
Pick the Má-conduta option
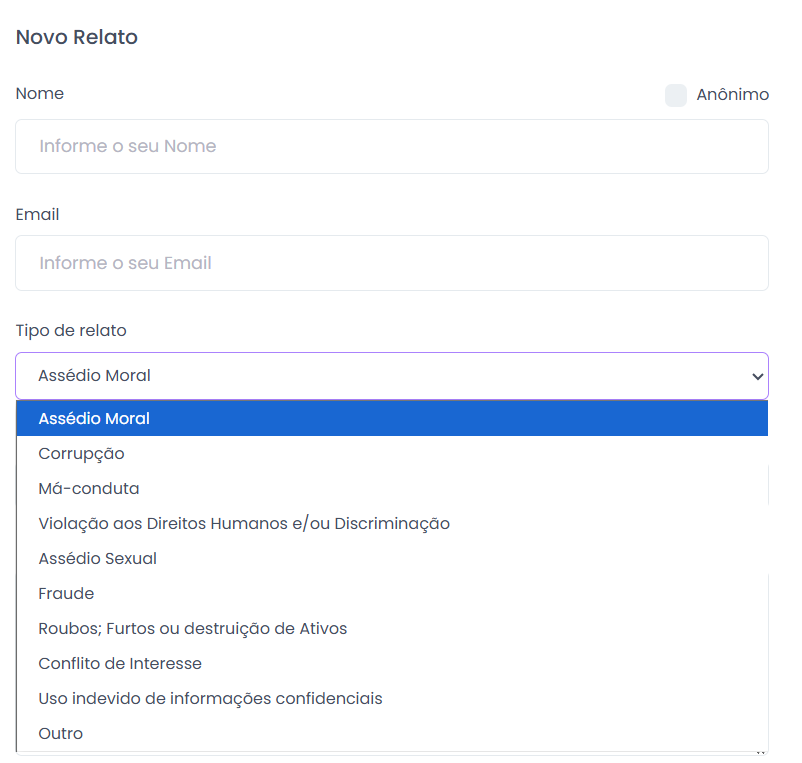click(89, 489)
